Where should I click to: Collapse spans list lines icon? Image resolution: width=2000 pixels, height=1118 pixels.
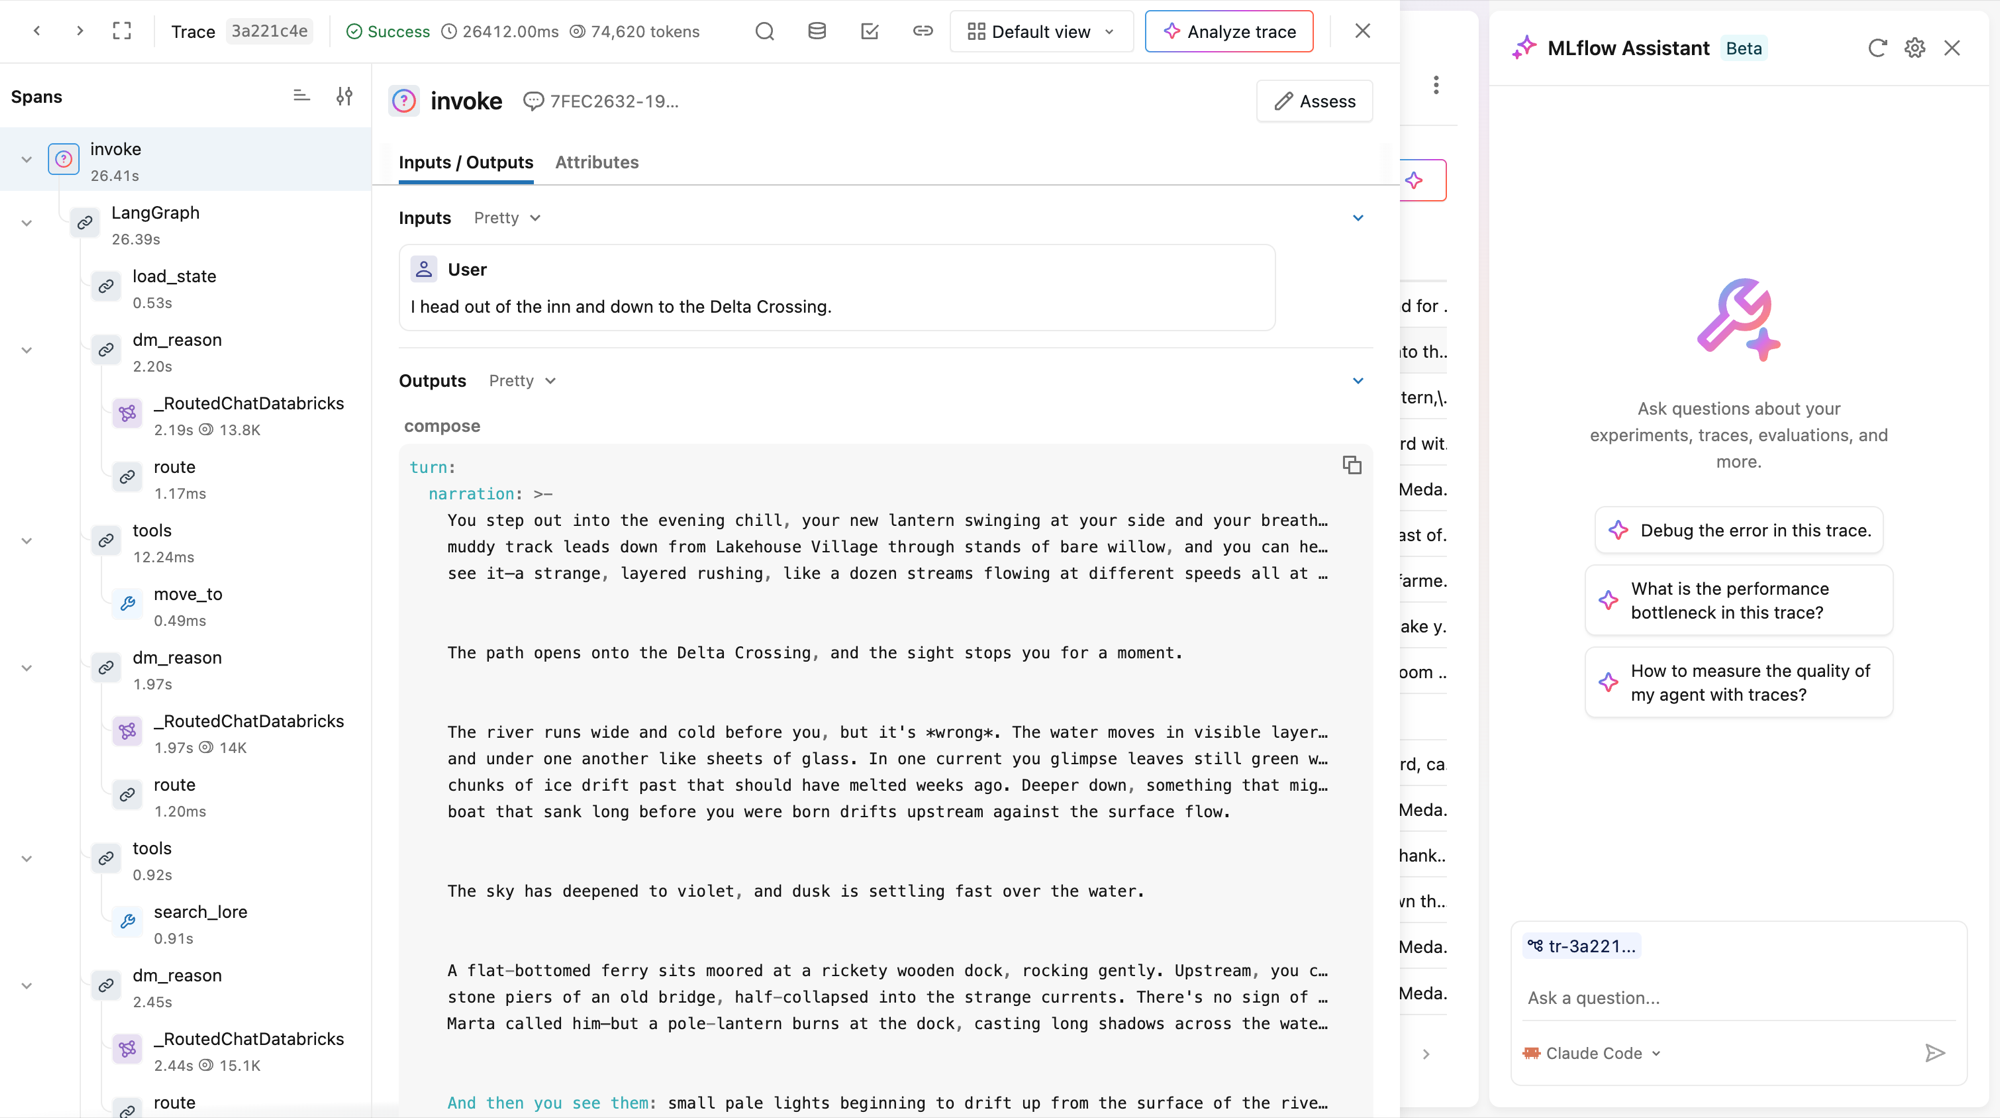click(x=301, y=96)
